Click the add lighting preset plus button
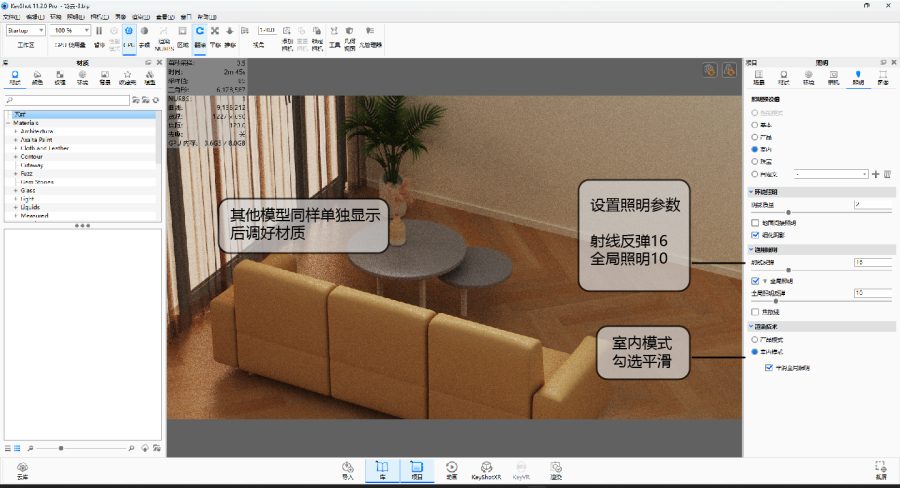The height and width of the screenshot is (488, 900). click(x=876, y=174)
